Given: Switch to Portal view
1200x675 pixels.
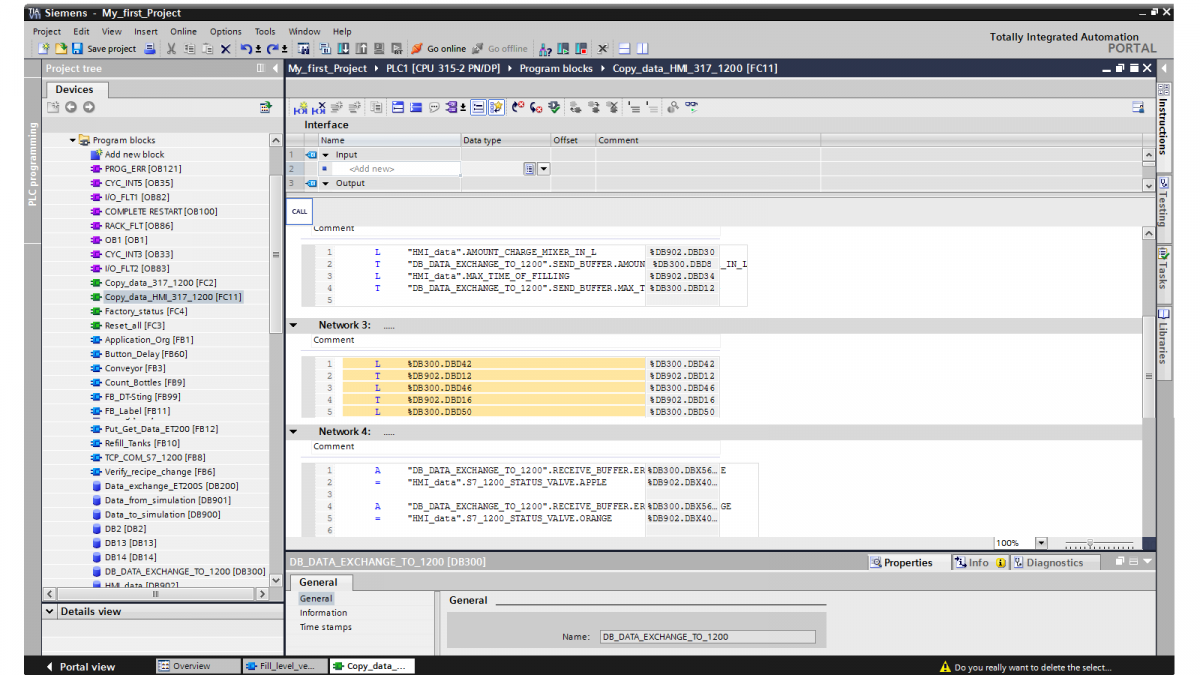Looking at the screenshot, I should pos(80,667).
